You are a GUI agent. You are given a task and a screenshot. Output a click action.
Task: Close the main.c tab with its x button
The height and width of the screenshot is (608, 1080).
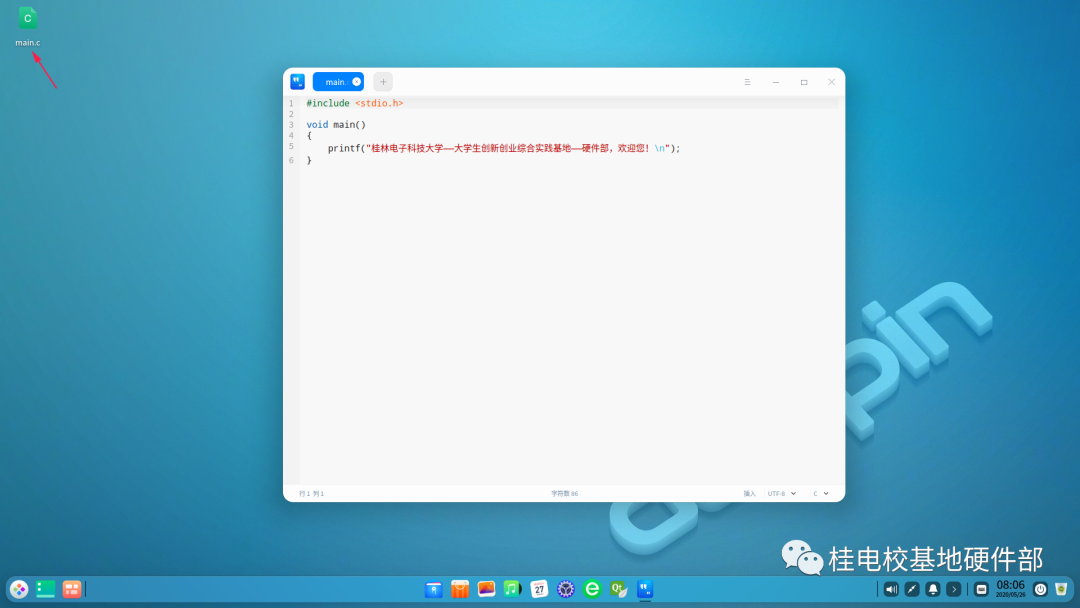[x=356, y=82]
